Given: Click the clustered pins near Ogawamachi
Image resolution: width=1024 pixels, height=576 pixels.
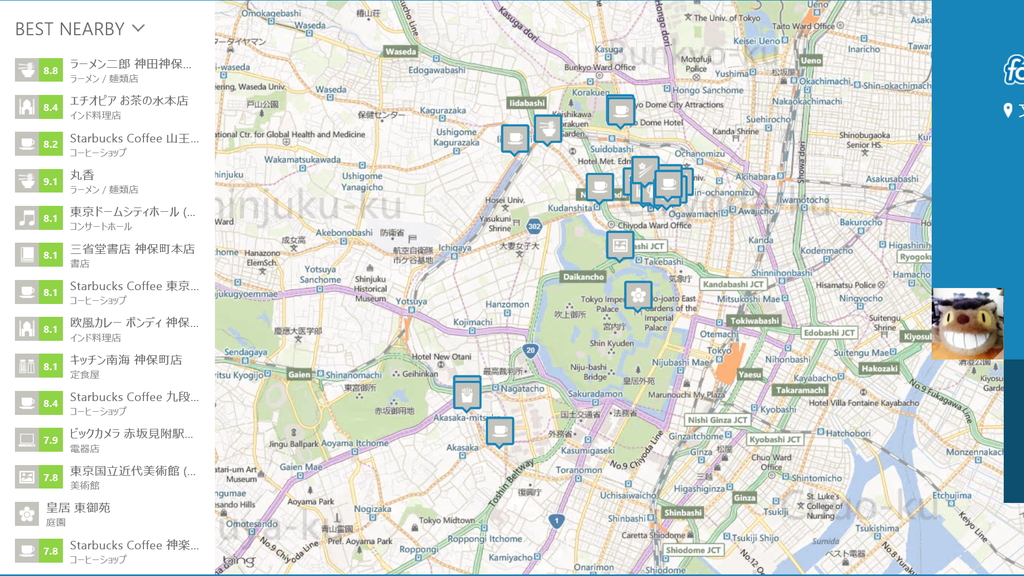Looking at the screenshot, I should click(x=668, y=185).
